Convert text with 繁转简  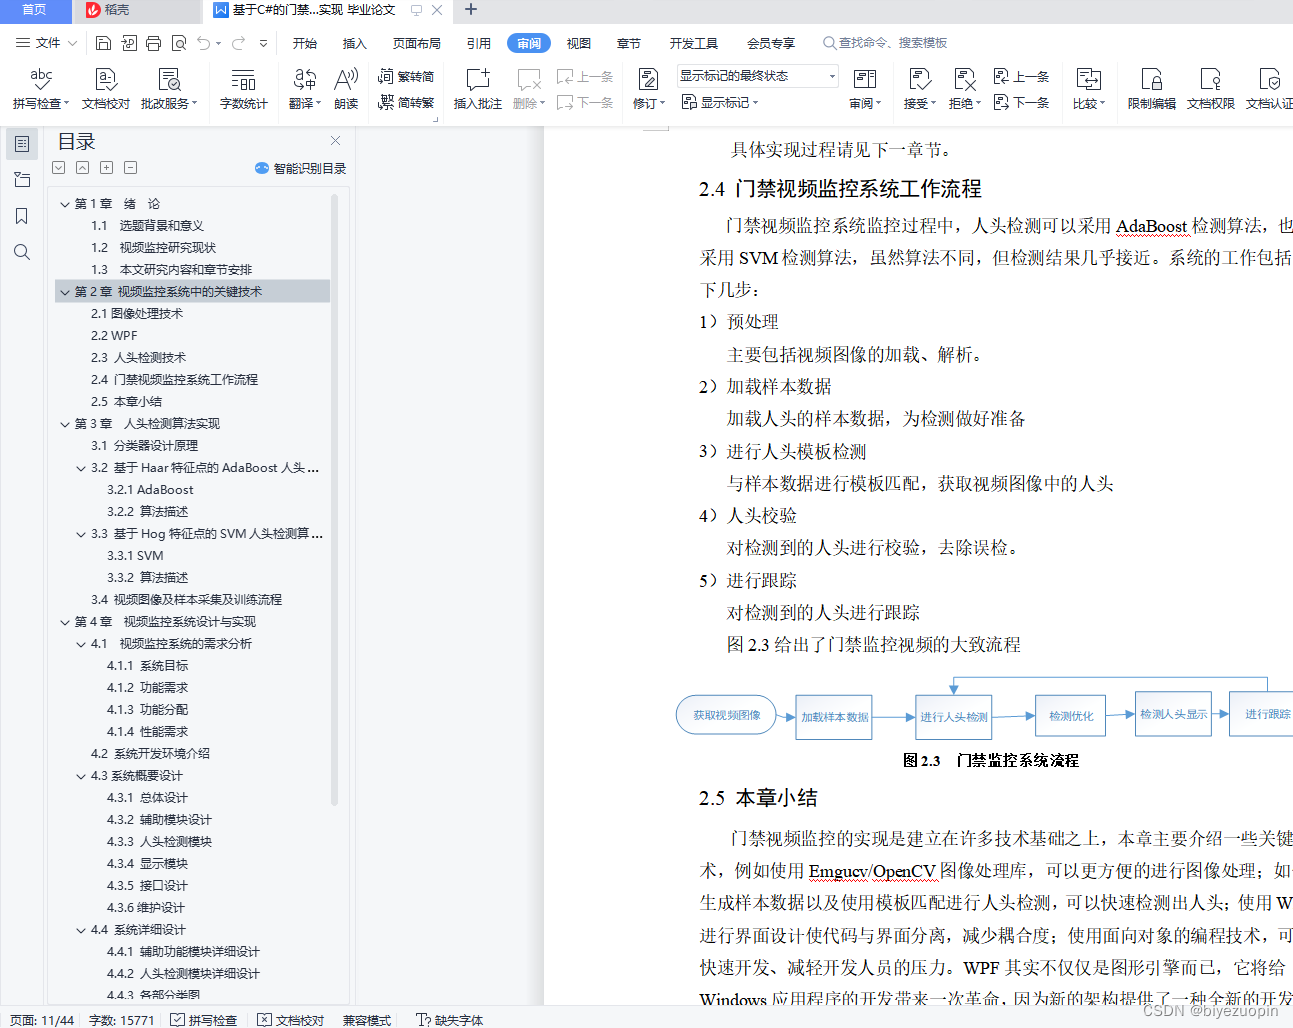point(406,76)
